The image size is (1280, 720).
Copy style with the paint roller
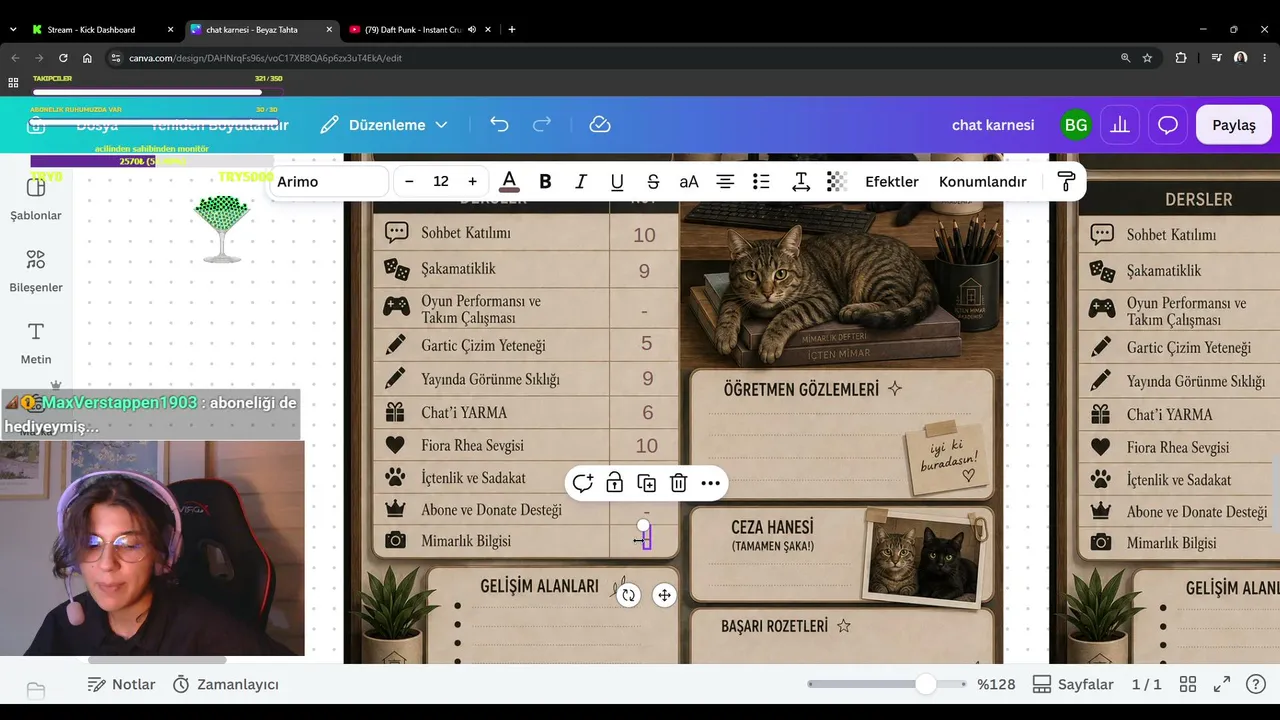pos(1066,182)
